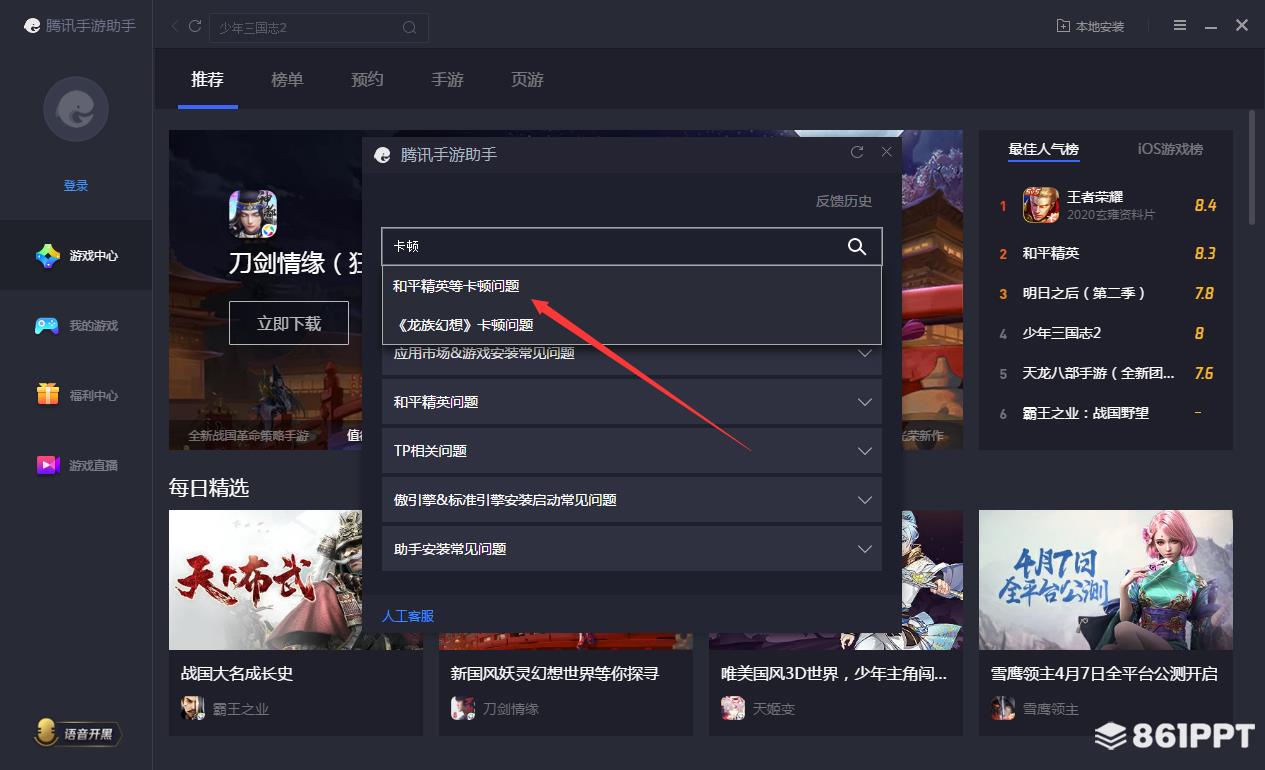Image resolution: width=1265 pixels, height=770 pixels.
Task: Open 反馈历史 feedback history
Action: click(844, 201)
